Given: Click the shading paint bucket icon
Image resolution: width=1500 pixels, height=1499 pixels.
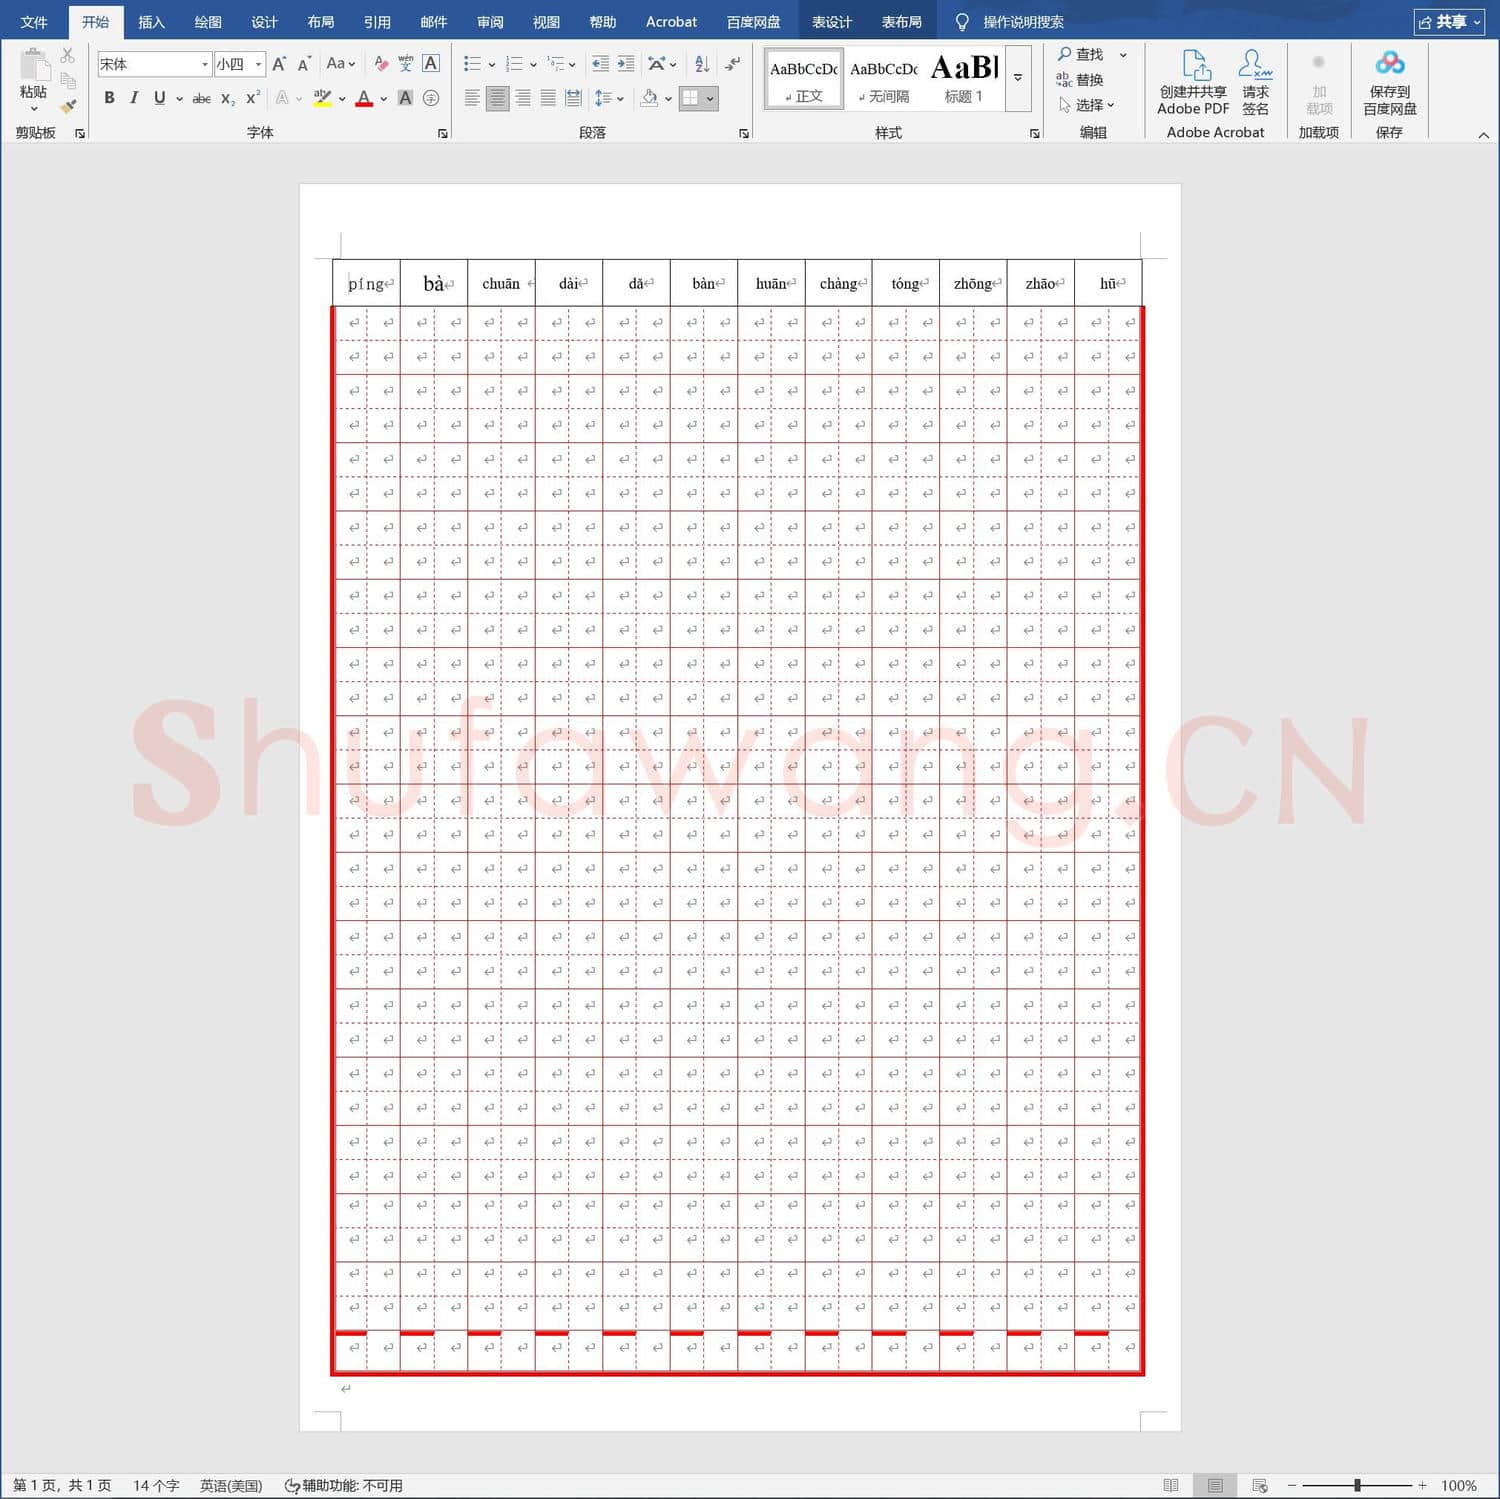Looking at the screenshot, I should pos(650,98).
